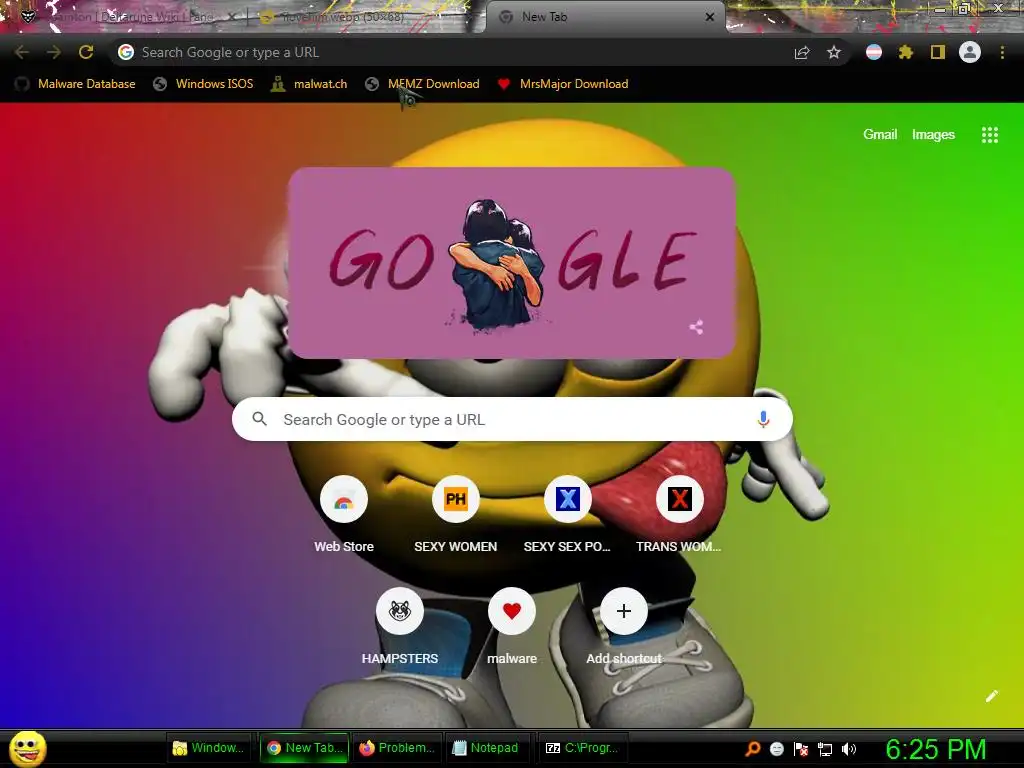Switch to the Firefox Problem... taskbar item
Image resolution: width=1024 pixels, height=768 pixels.
(x=396, y=748)
